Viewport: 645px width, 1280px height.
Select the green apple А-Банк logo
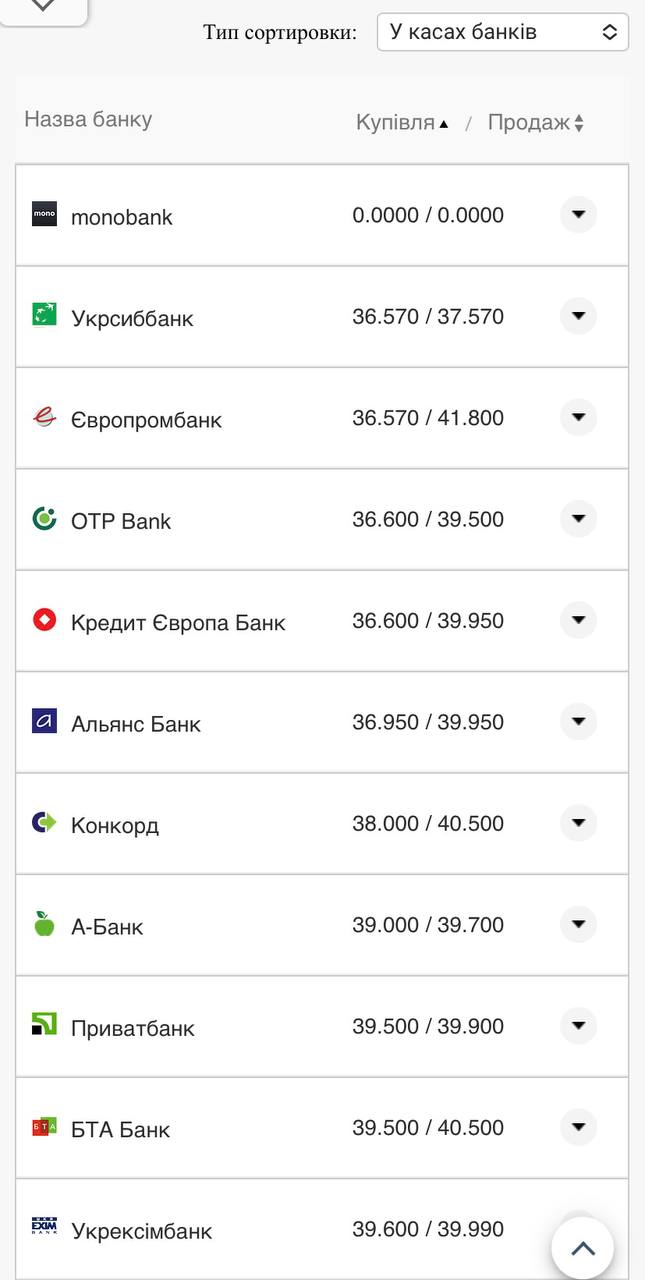pyautogui.click(x=44, y=925)
